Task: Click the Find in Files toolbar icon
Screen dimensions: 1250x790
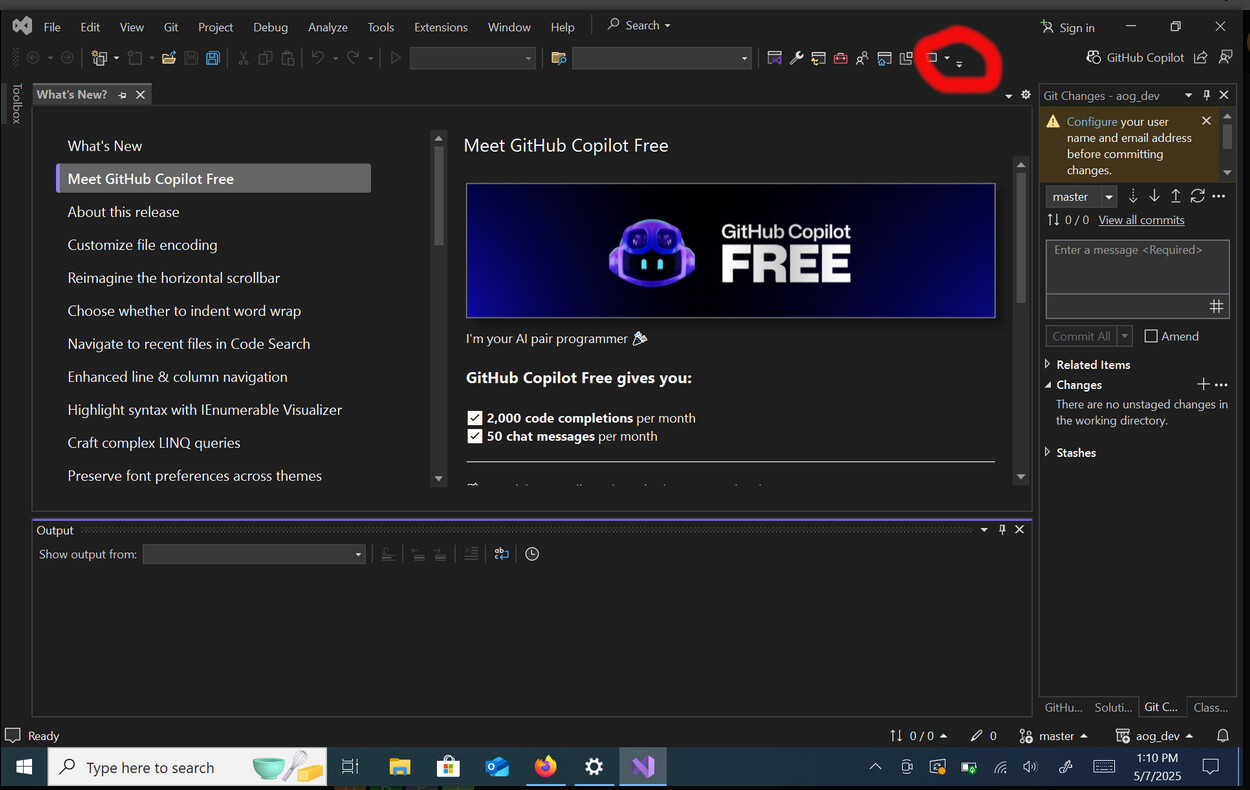Action: pos(559,58)
